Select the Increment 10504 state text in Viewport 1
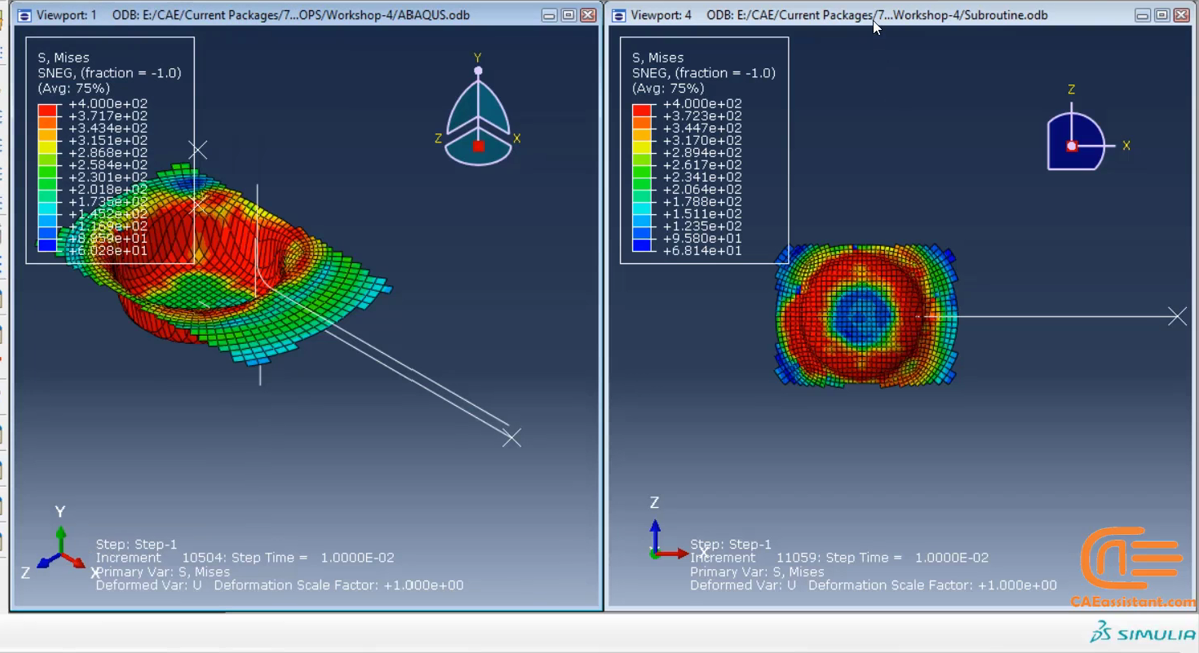 245,557
